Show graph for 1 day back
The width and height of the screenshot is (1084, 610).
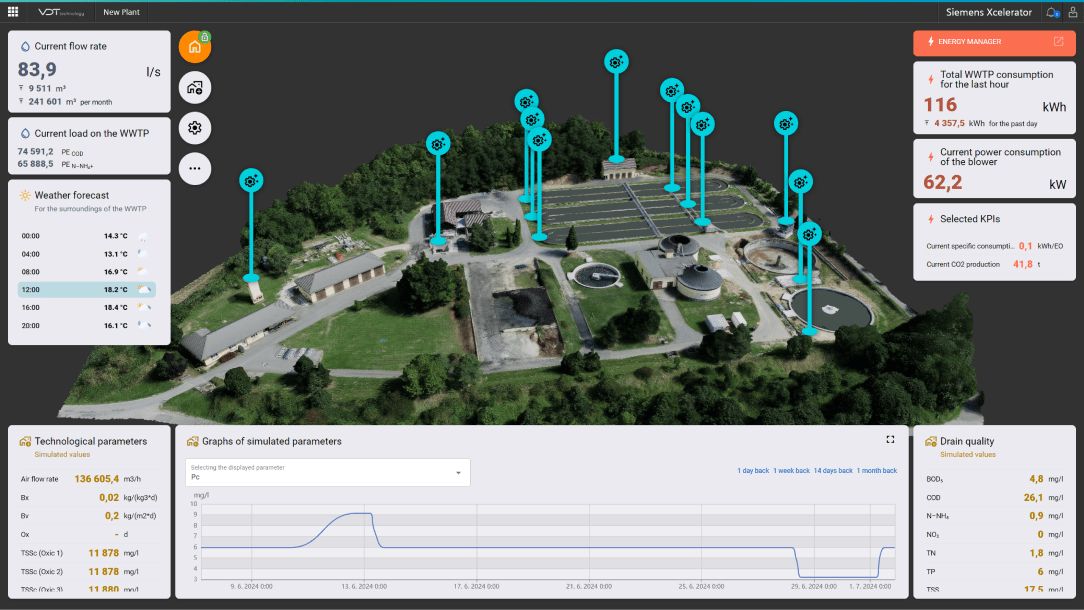click(x=753, y=470)
